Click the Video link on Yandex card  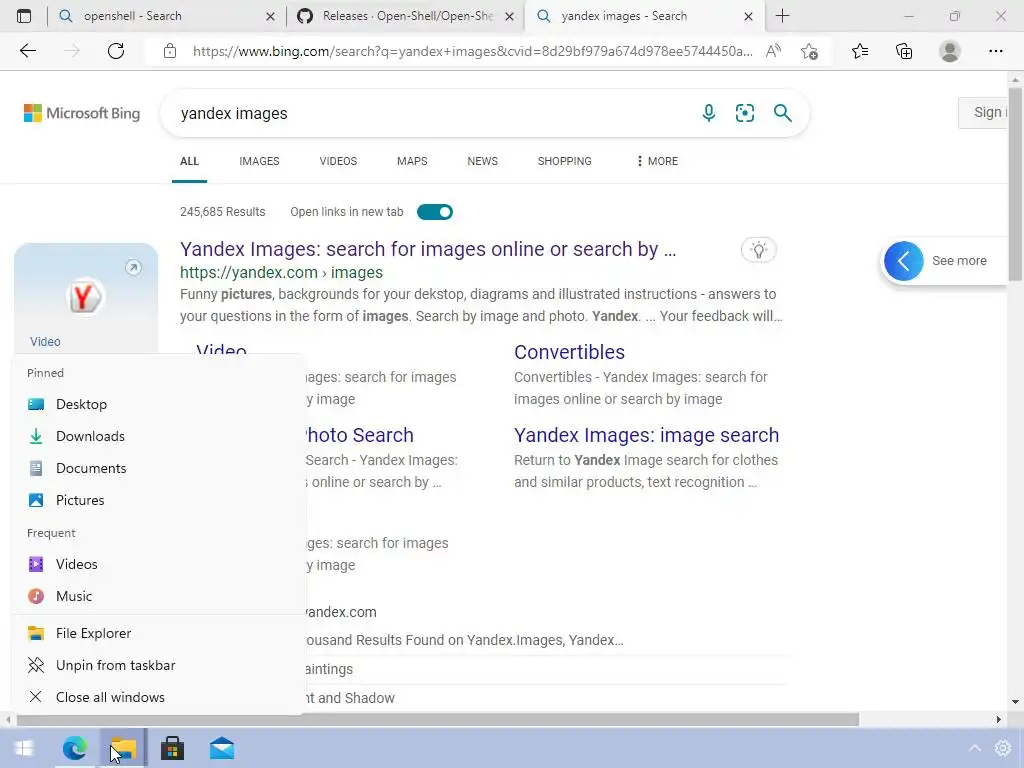click(45, 342)
